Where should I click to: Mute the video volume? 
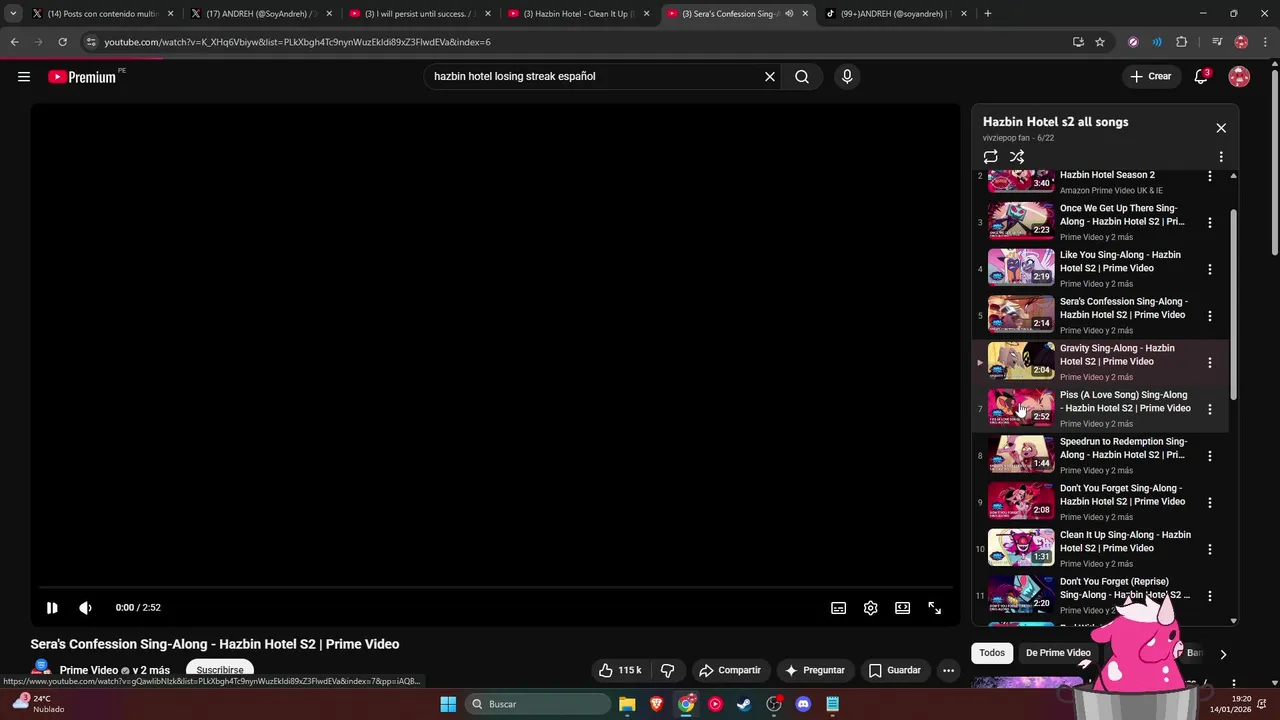coord(86,608)
